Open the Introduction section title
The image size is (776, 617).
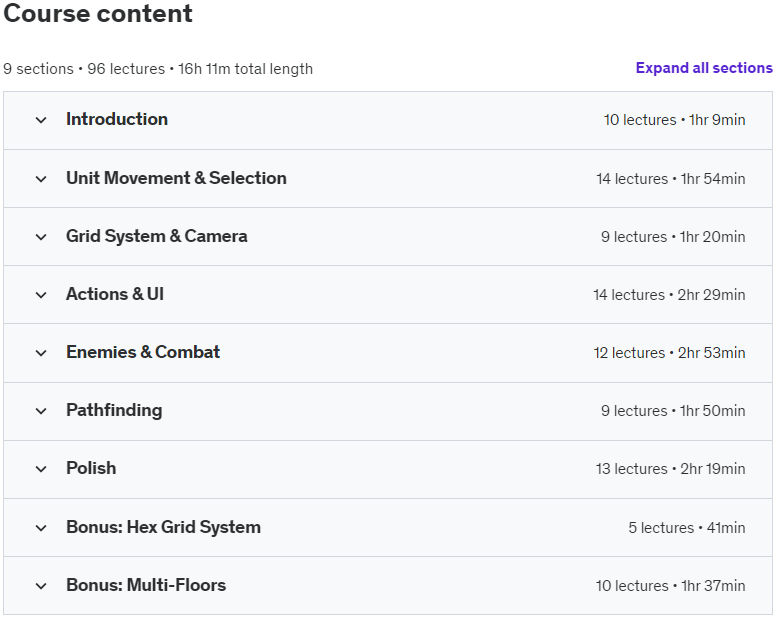coord(117,119)
